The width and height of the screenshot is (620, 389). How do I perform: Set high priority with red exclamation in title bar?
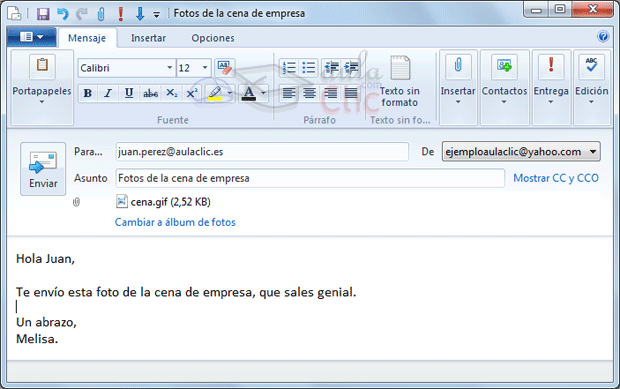[x=121, y=14]
